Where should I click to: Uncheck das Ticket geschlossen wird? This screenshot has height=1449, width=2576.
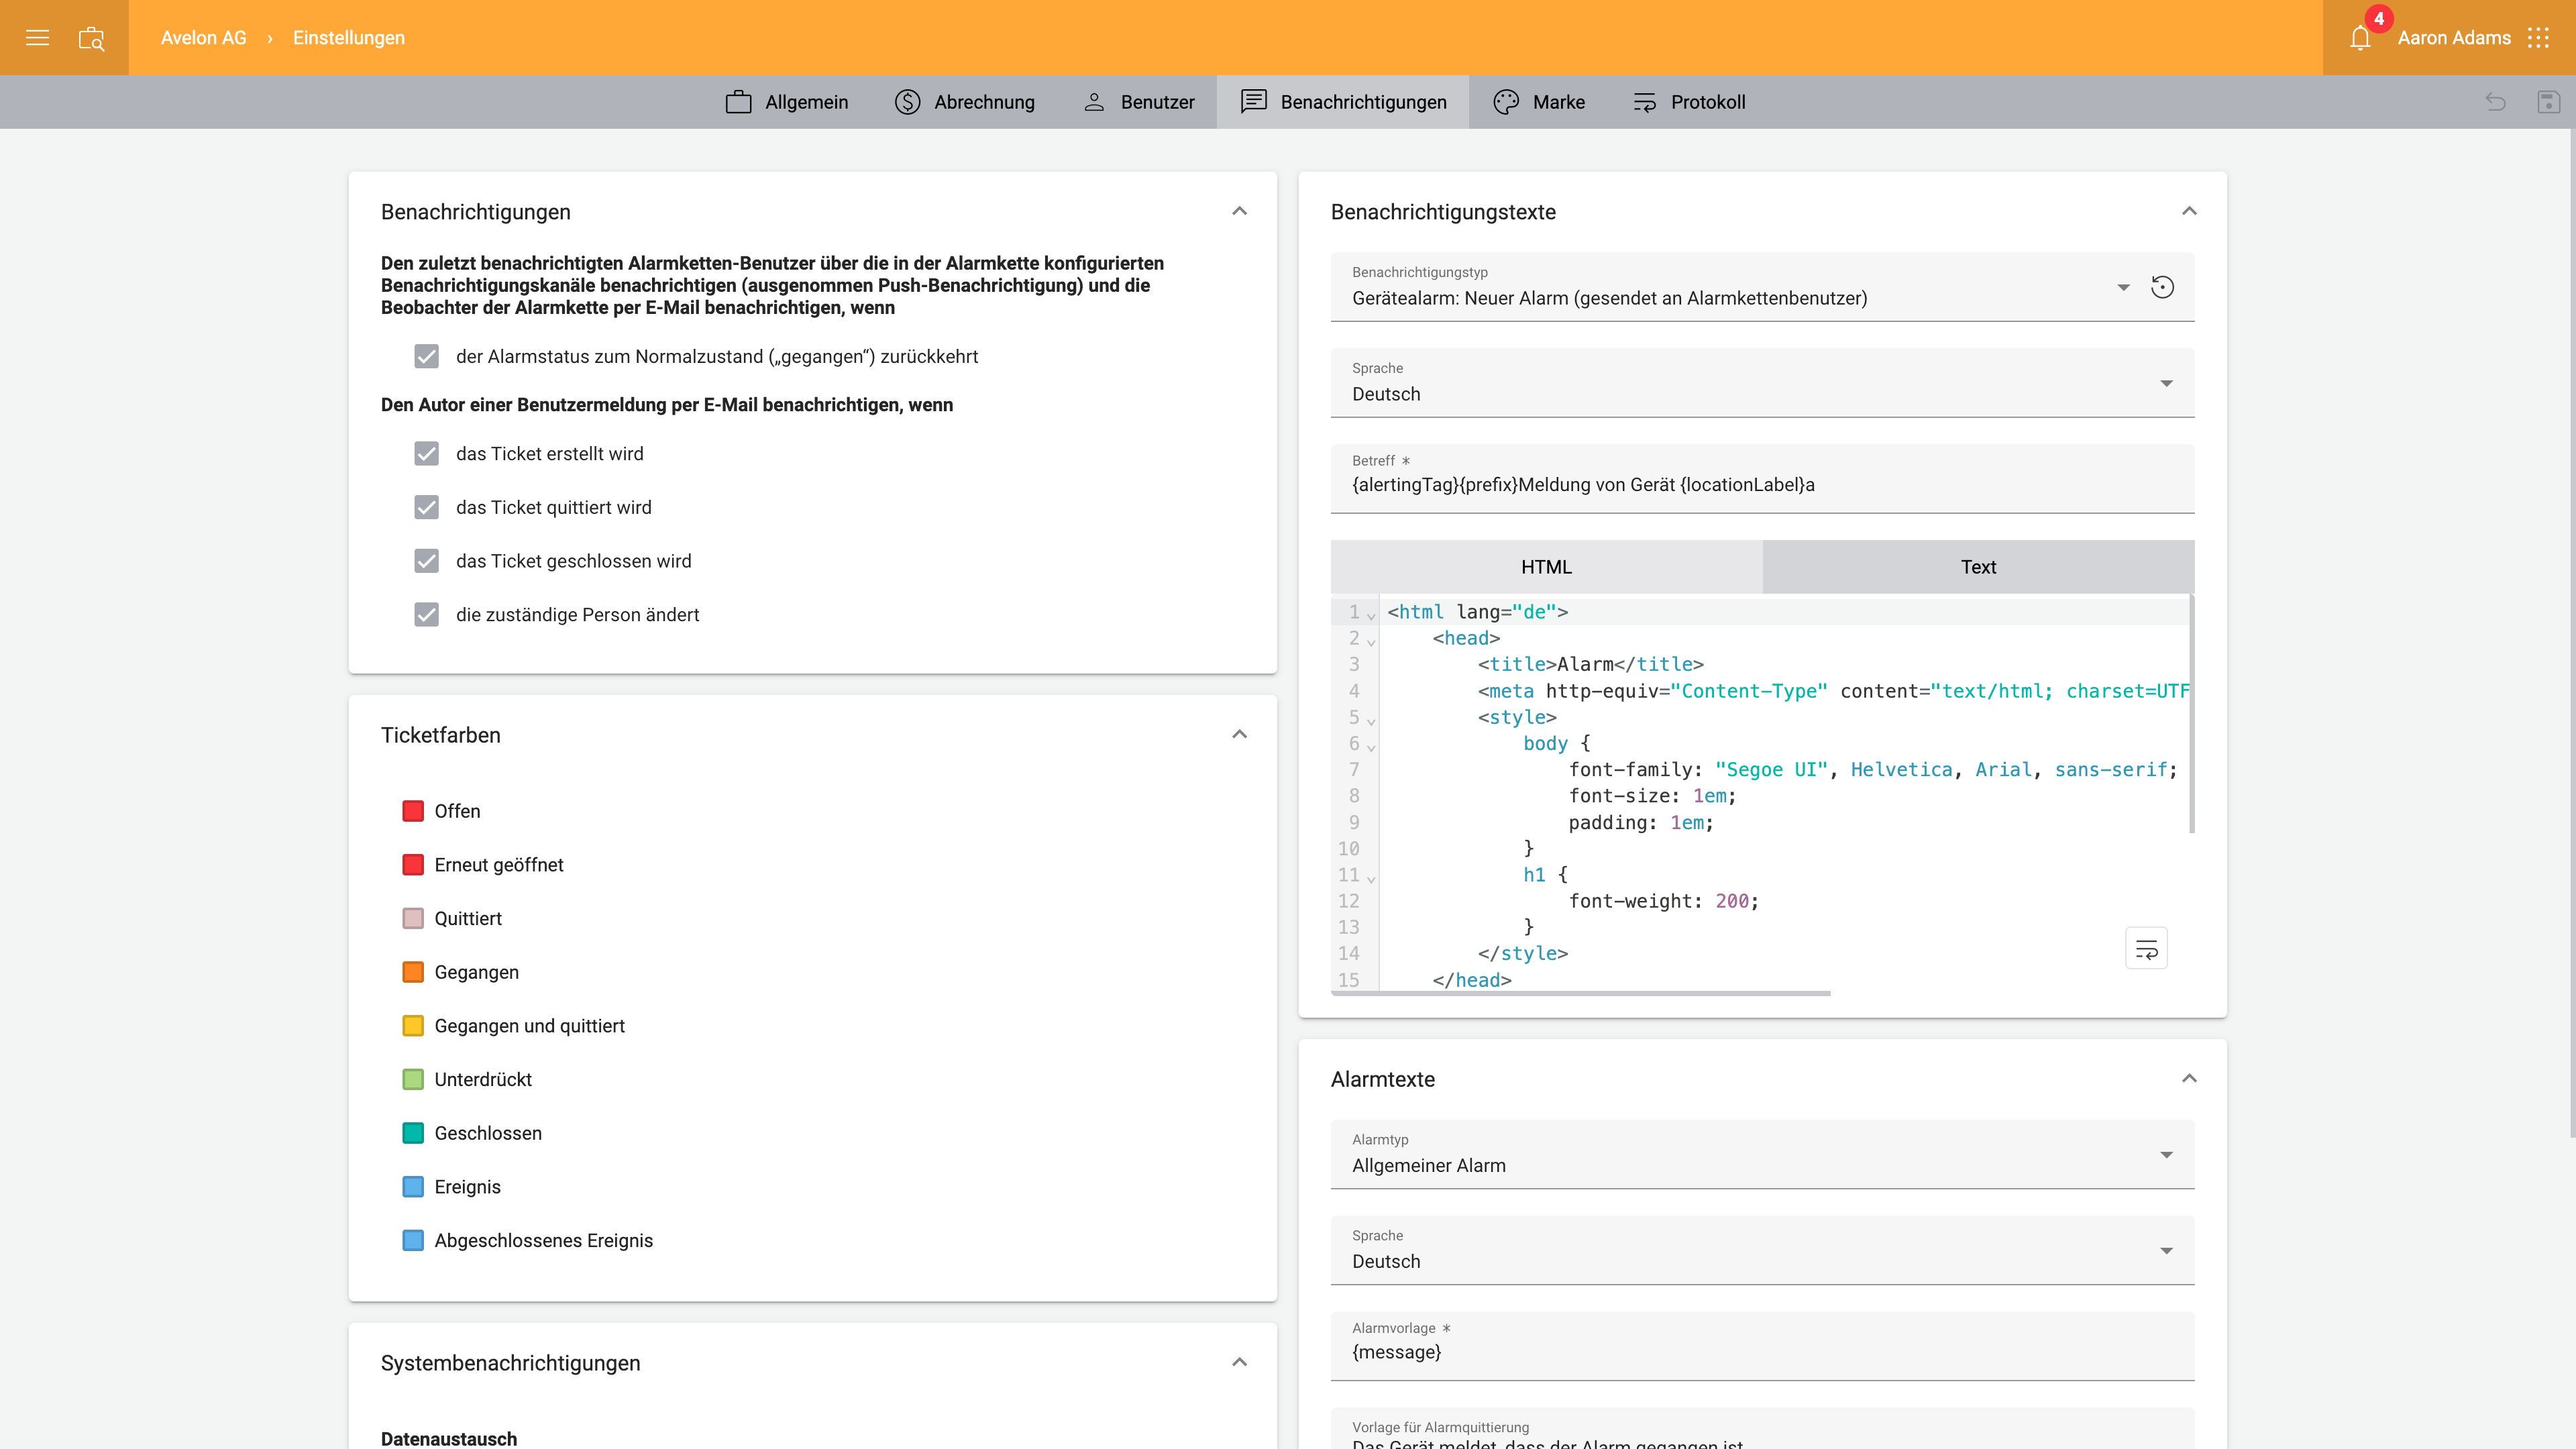(426, 561)
